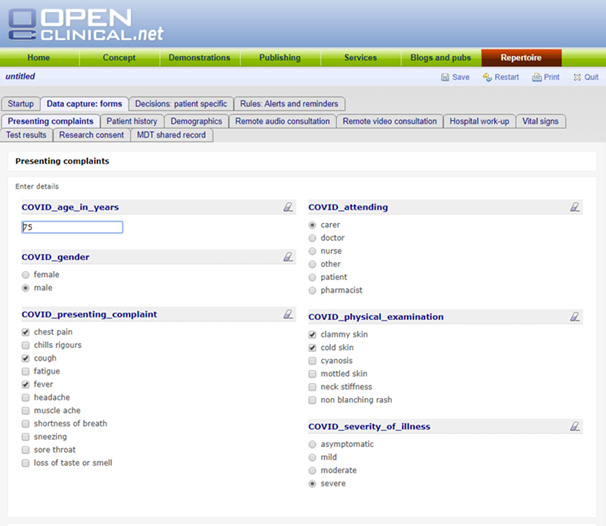Select the Repertoire menu item

(521, 58)
